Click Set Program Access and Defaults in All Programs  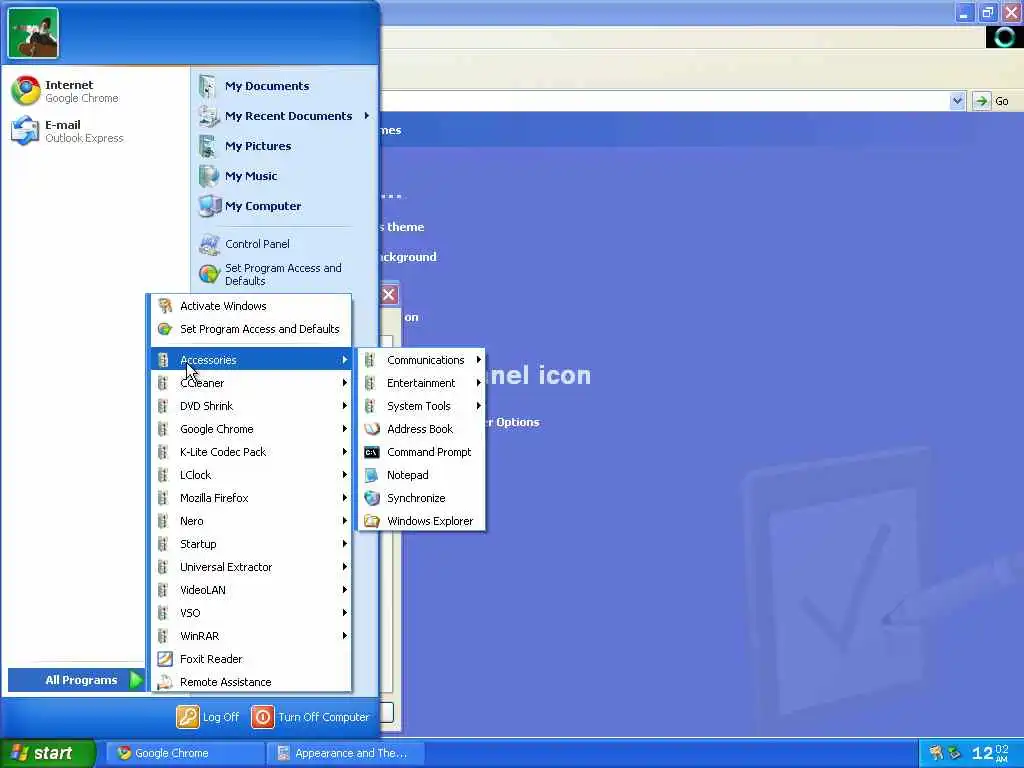(251, 329)
